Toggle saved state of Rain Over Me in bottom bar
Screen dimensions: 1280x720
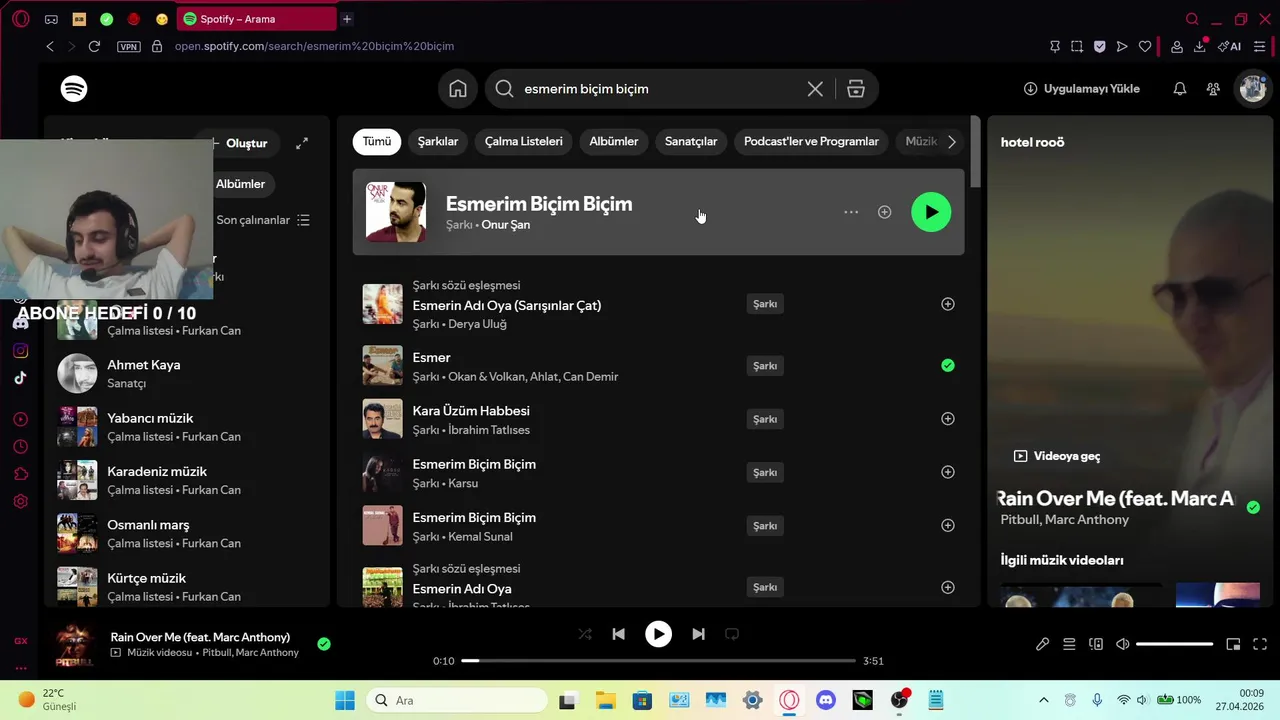point(323,644)
